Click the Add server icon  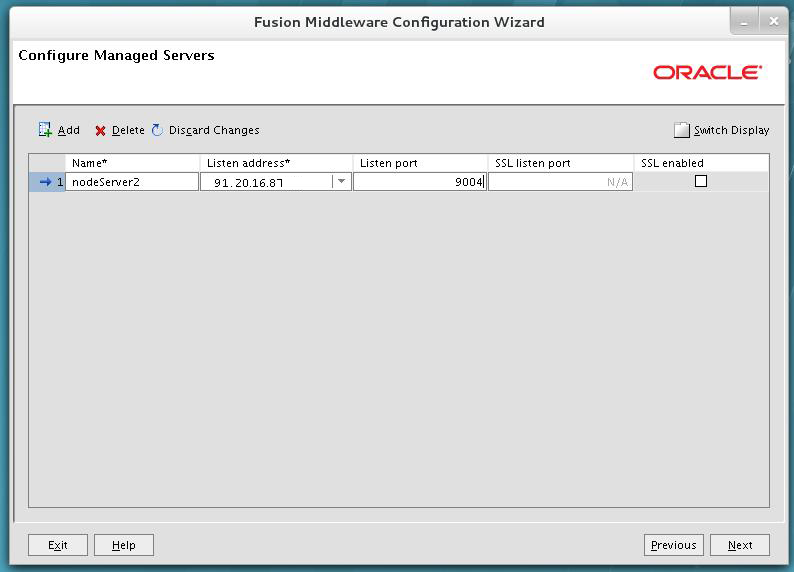point(45,130)
